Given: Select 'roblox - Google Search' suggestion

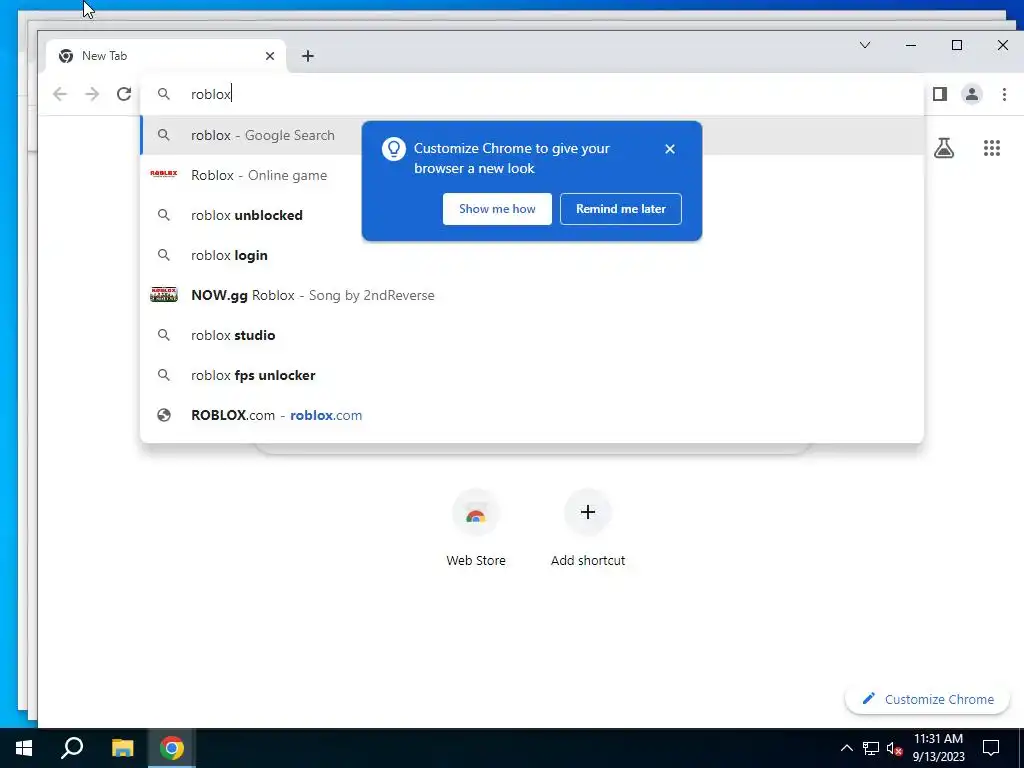Looking at the screenshot, I should click(532, 135).
